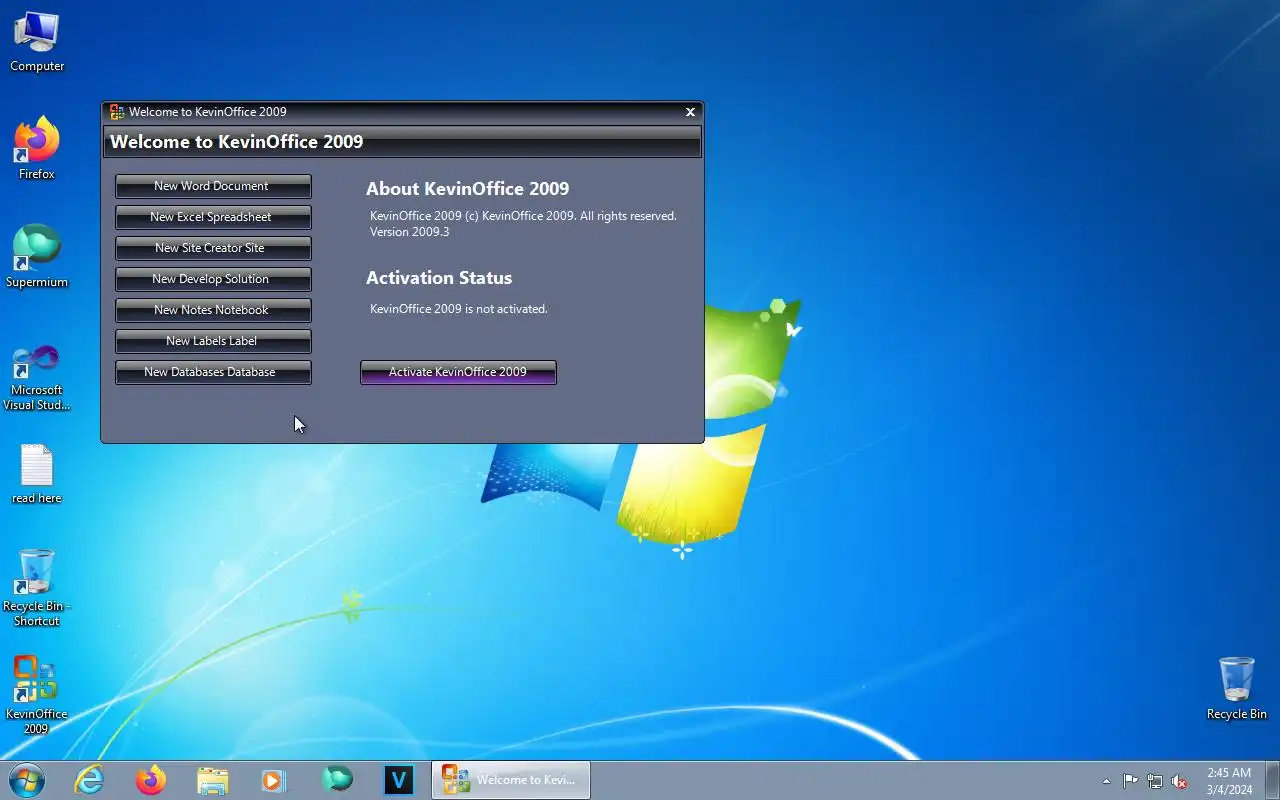This screenshot has width=1280, height=800.
Task: Select Supermium desktop shortcut
Action: tap(37, 257)
